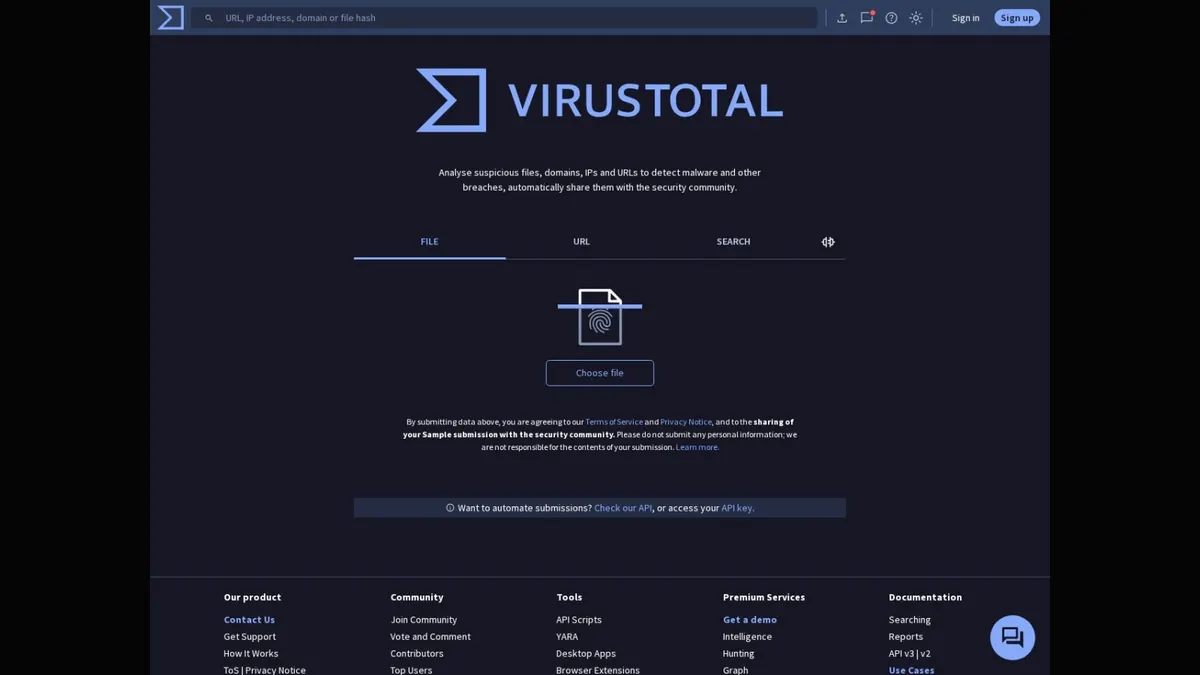Open the Sign in link
Image resolution: width=1200 pixels, height=675 pixels.
tap(966, 18)
